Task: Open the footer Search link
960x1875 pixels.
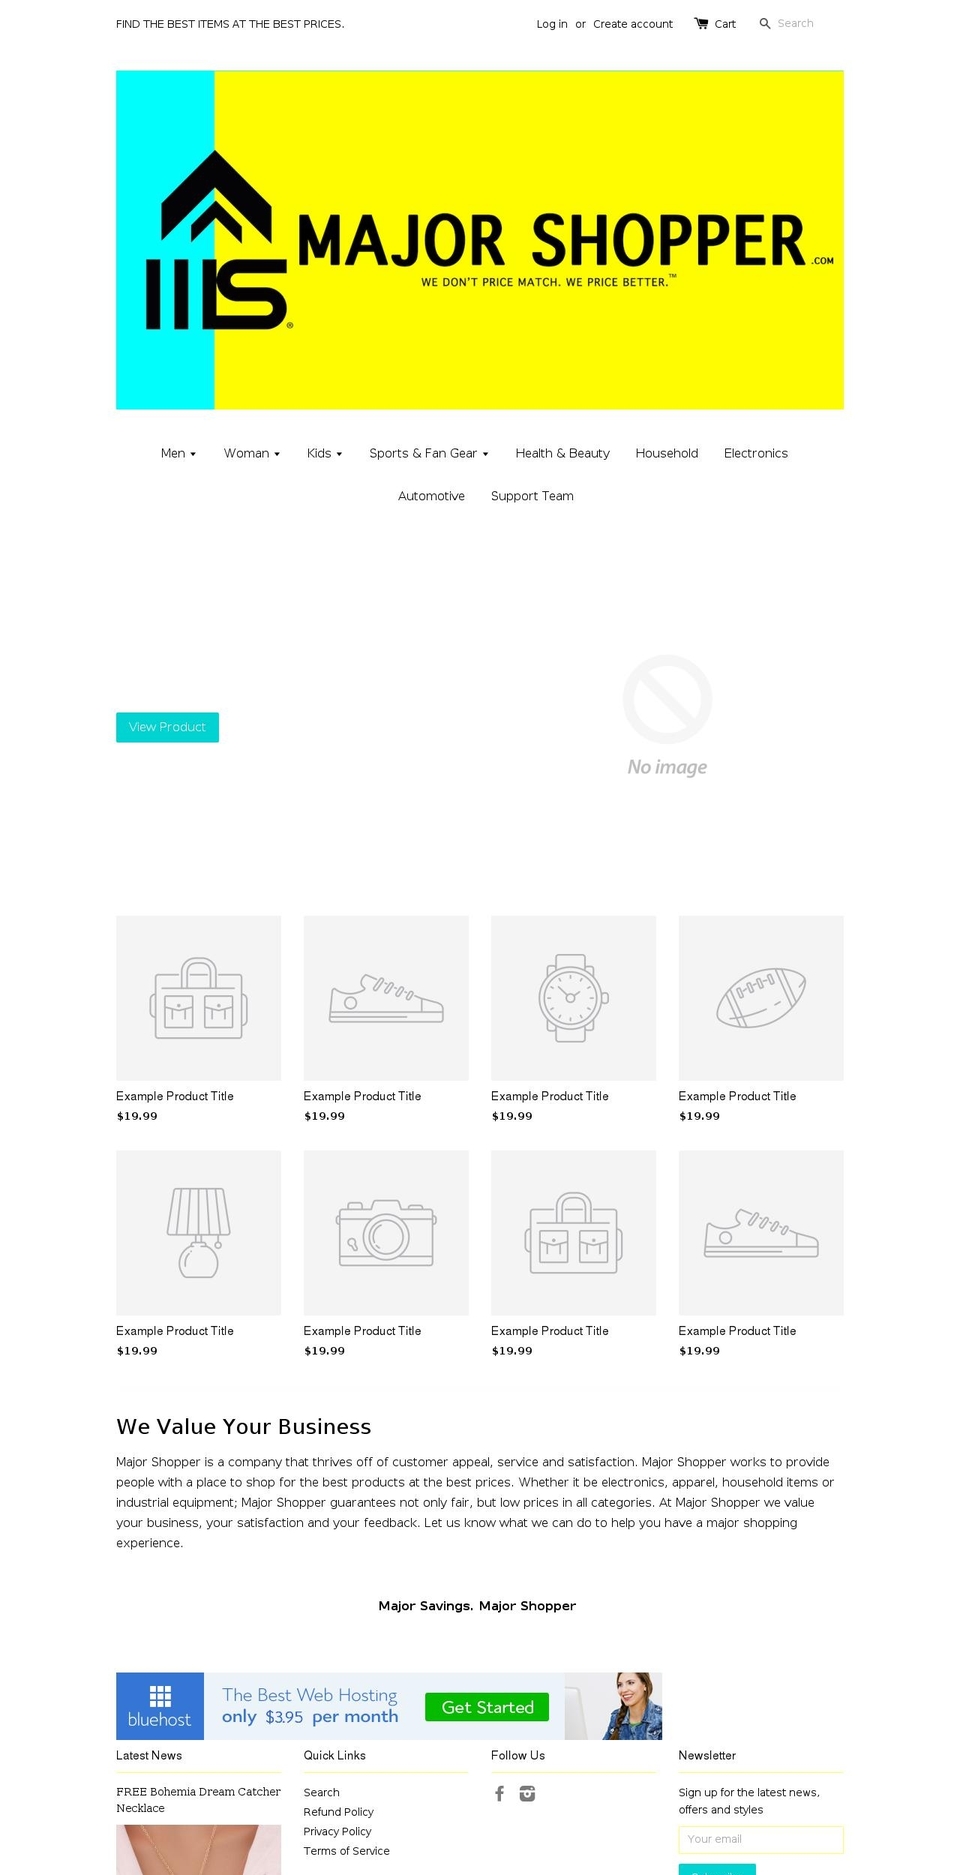Action: (321, 1793)
